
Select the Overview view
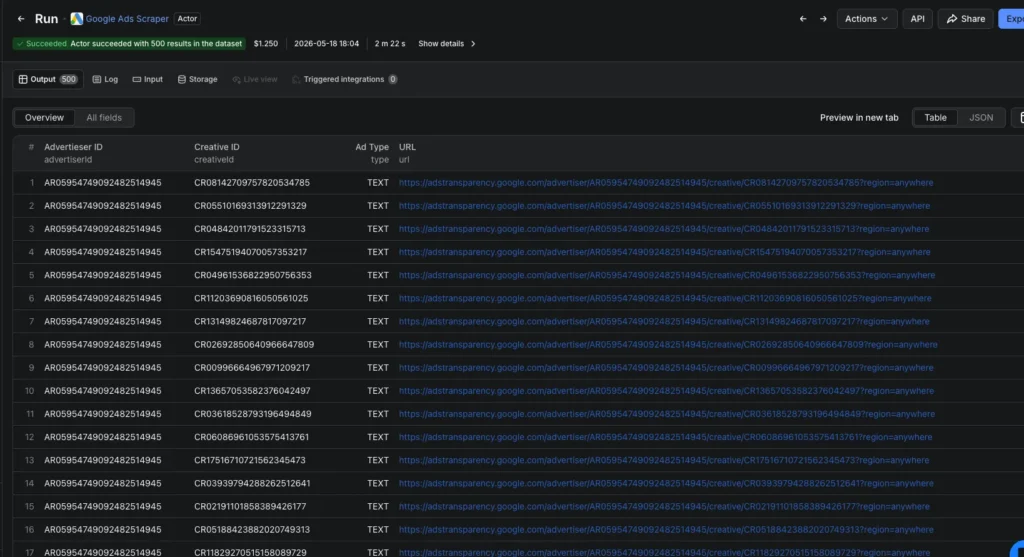[x=44, y=118]
